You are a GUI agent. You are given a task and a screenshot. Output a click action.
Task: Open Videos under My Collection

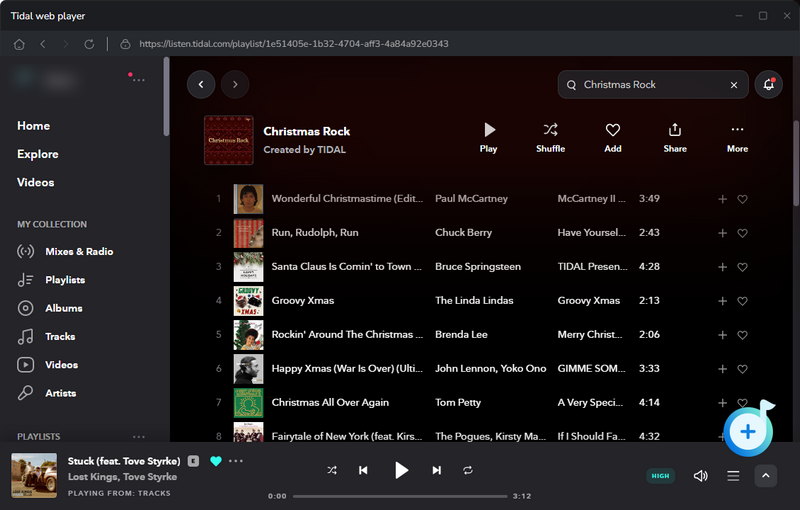47,365
